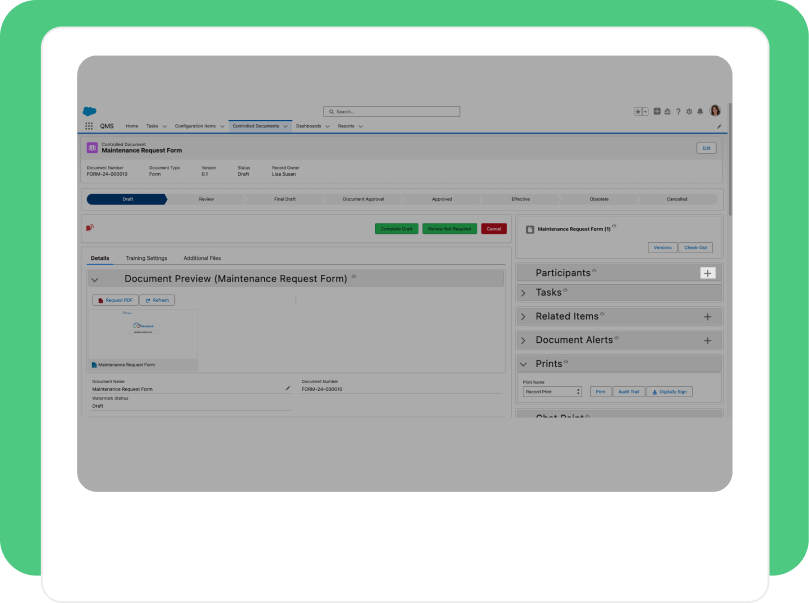
Task: Click the Salesforce cloud logo
Action: 90,111
